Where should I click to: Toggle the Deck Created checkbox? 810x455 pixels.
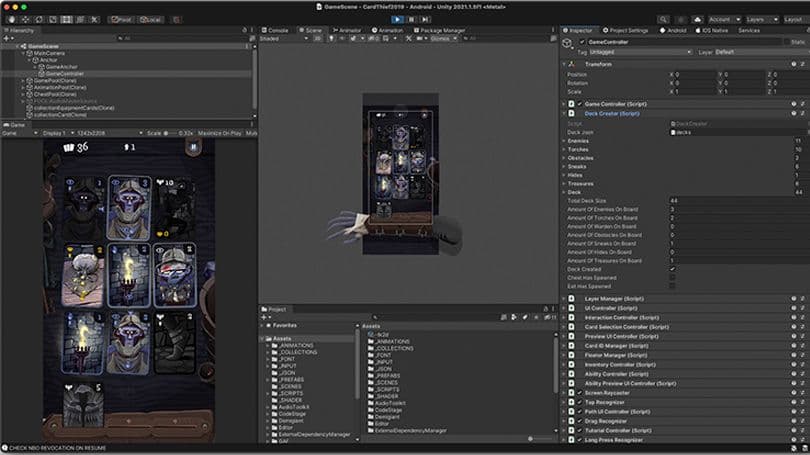[x=673, y=269]
